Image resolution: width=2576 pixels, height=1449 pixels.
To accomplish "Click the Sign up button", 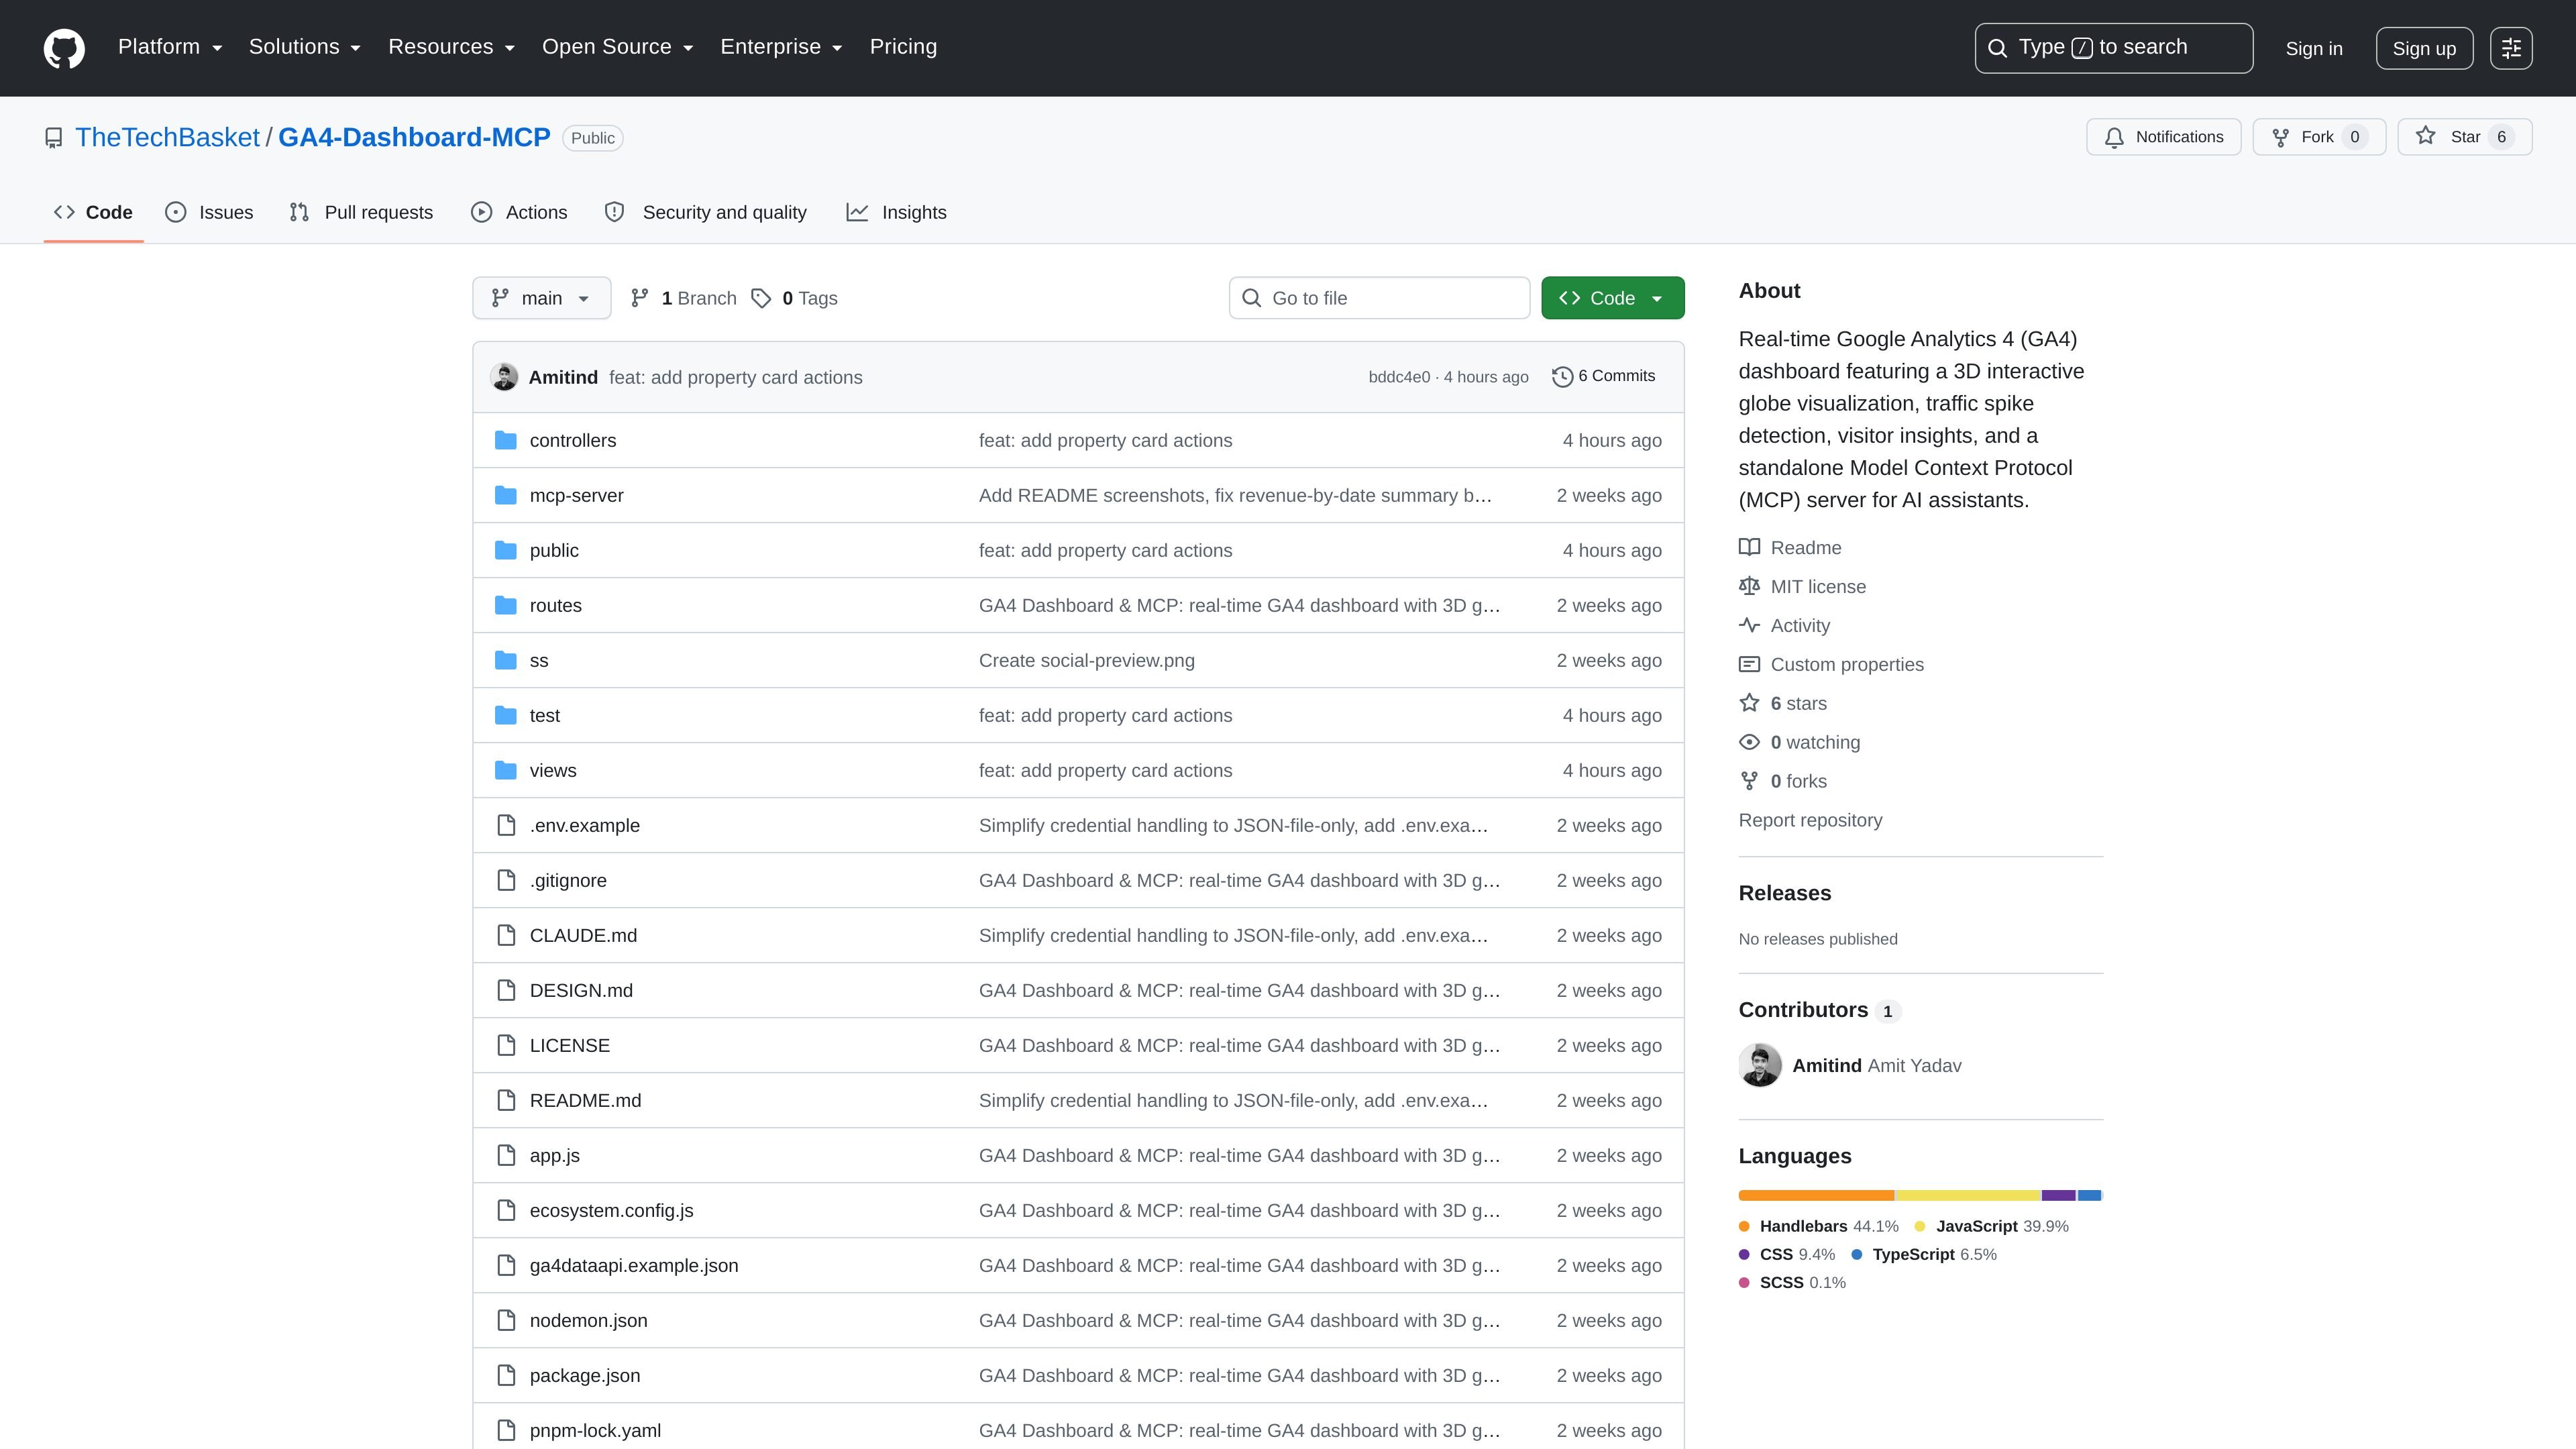I will (x=2424, y=48).
